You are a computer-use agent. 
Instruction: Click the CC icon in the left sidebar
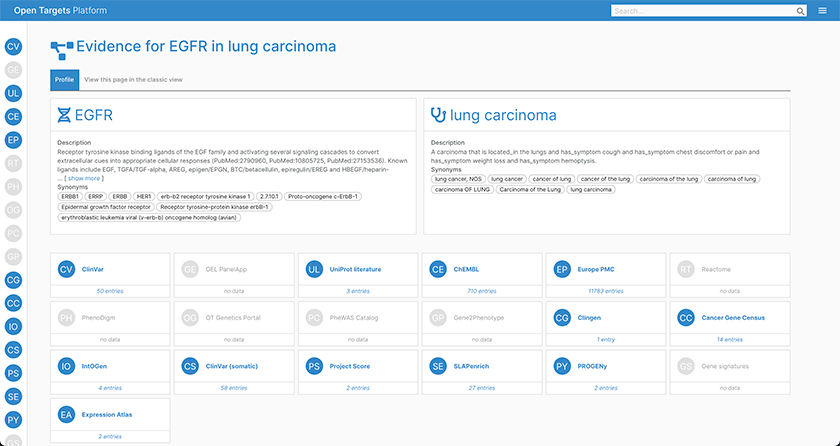pyautogui.click(x=13, y=303)
